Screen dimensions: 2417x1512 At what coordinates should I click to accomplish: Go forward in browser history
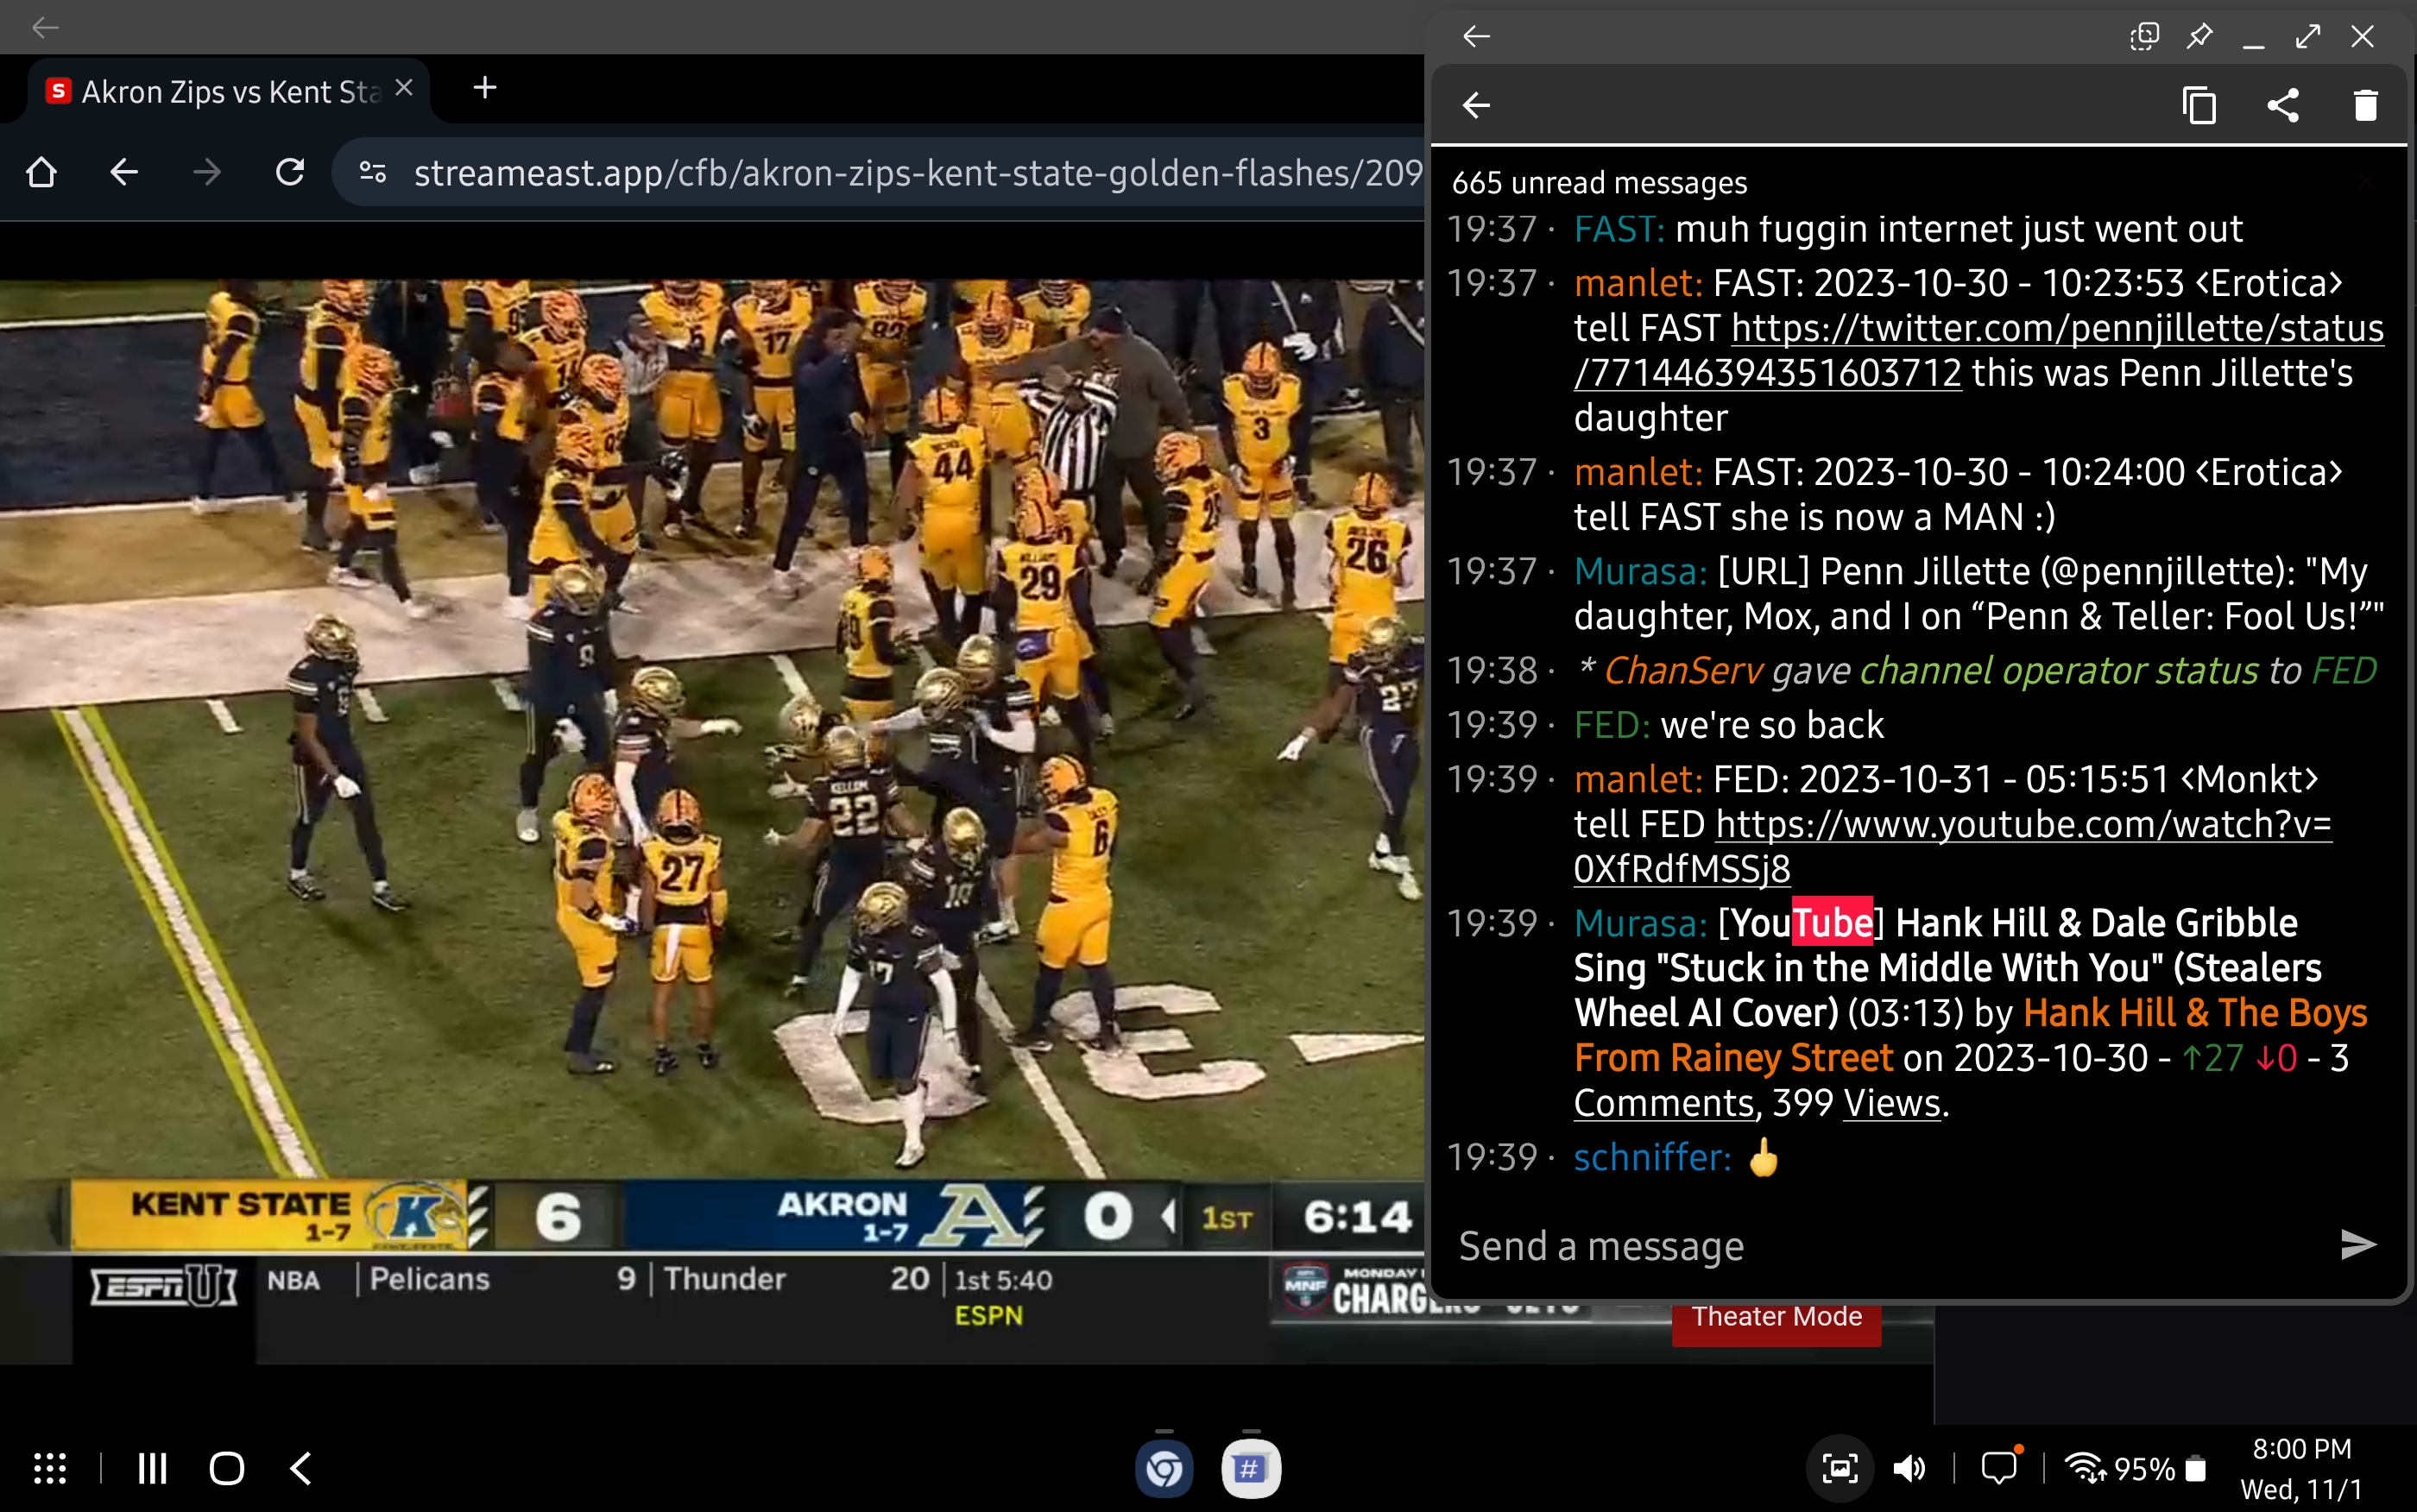click(x=207, y=172)
